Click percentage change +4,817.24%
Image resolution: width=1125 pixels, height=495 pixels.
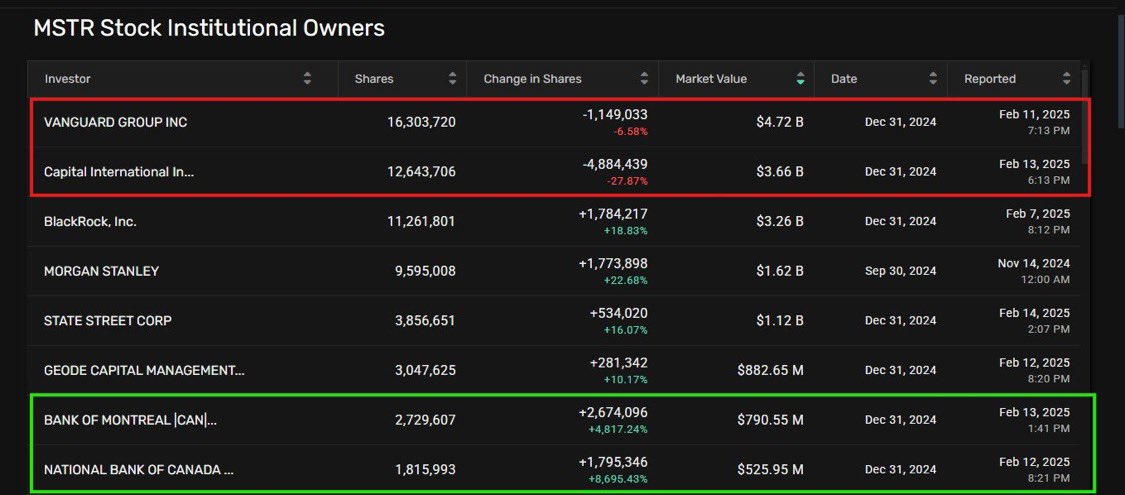coord(620,429)
